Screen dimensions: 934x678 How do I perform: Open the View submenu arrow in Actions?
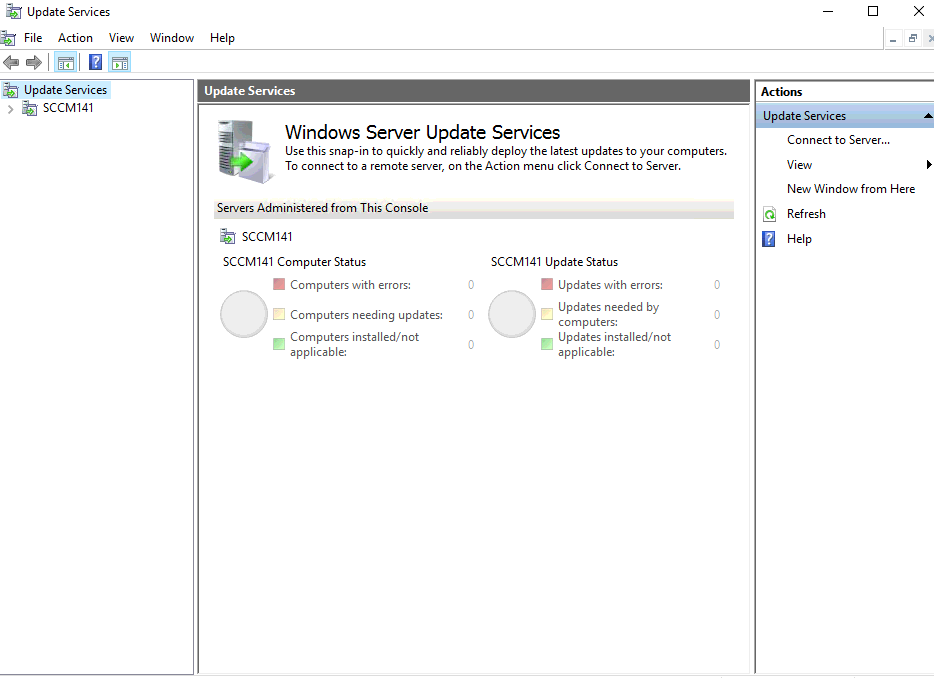[928, 164]
